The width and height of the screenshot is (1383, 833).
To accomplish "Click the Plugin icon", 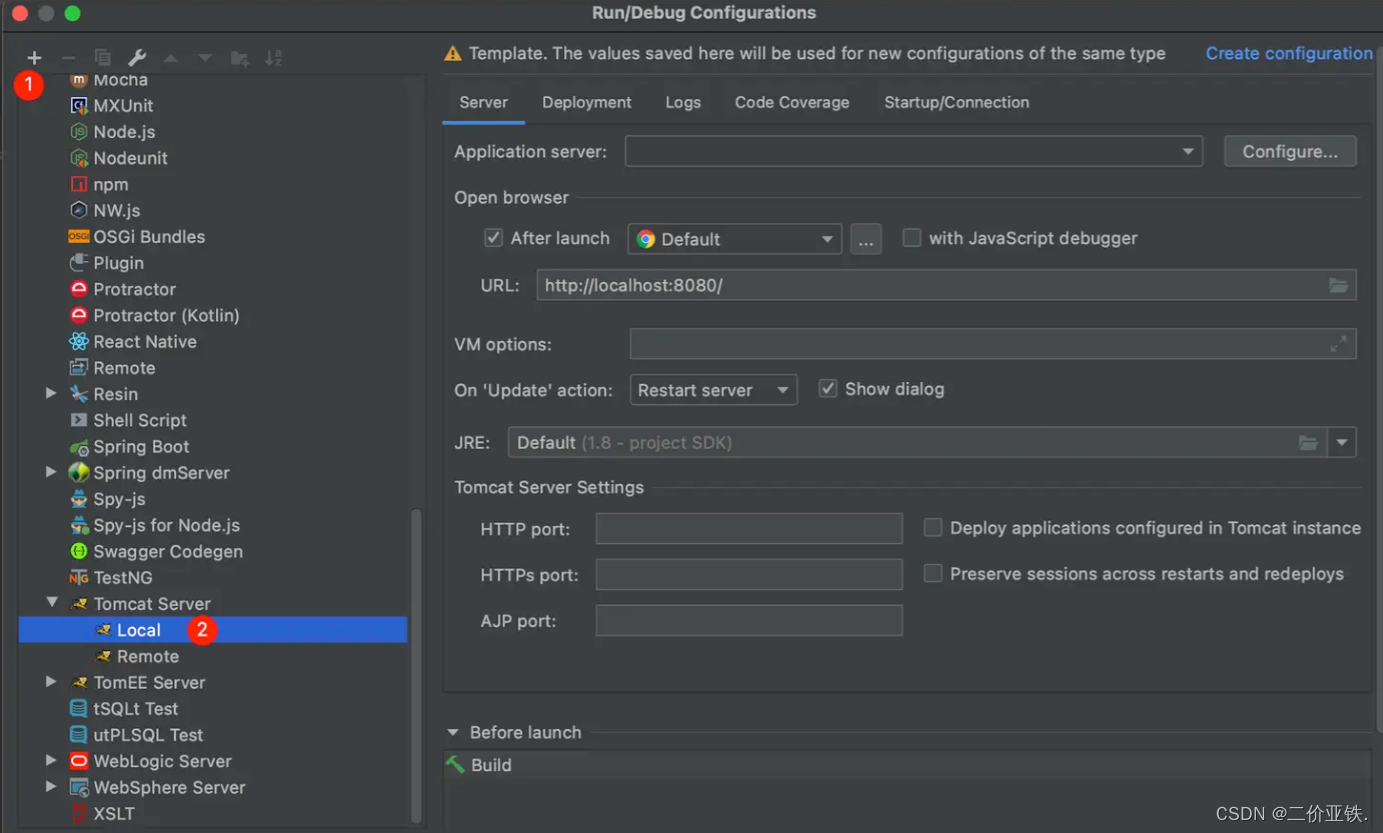I will (79, 263).
